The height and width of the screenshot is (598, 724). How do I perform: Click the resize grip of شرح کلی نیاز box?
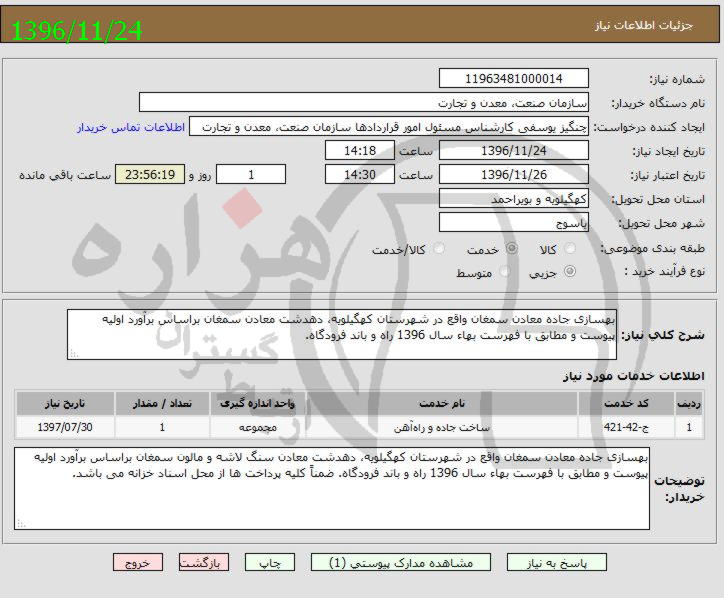(x=73, y=354)
